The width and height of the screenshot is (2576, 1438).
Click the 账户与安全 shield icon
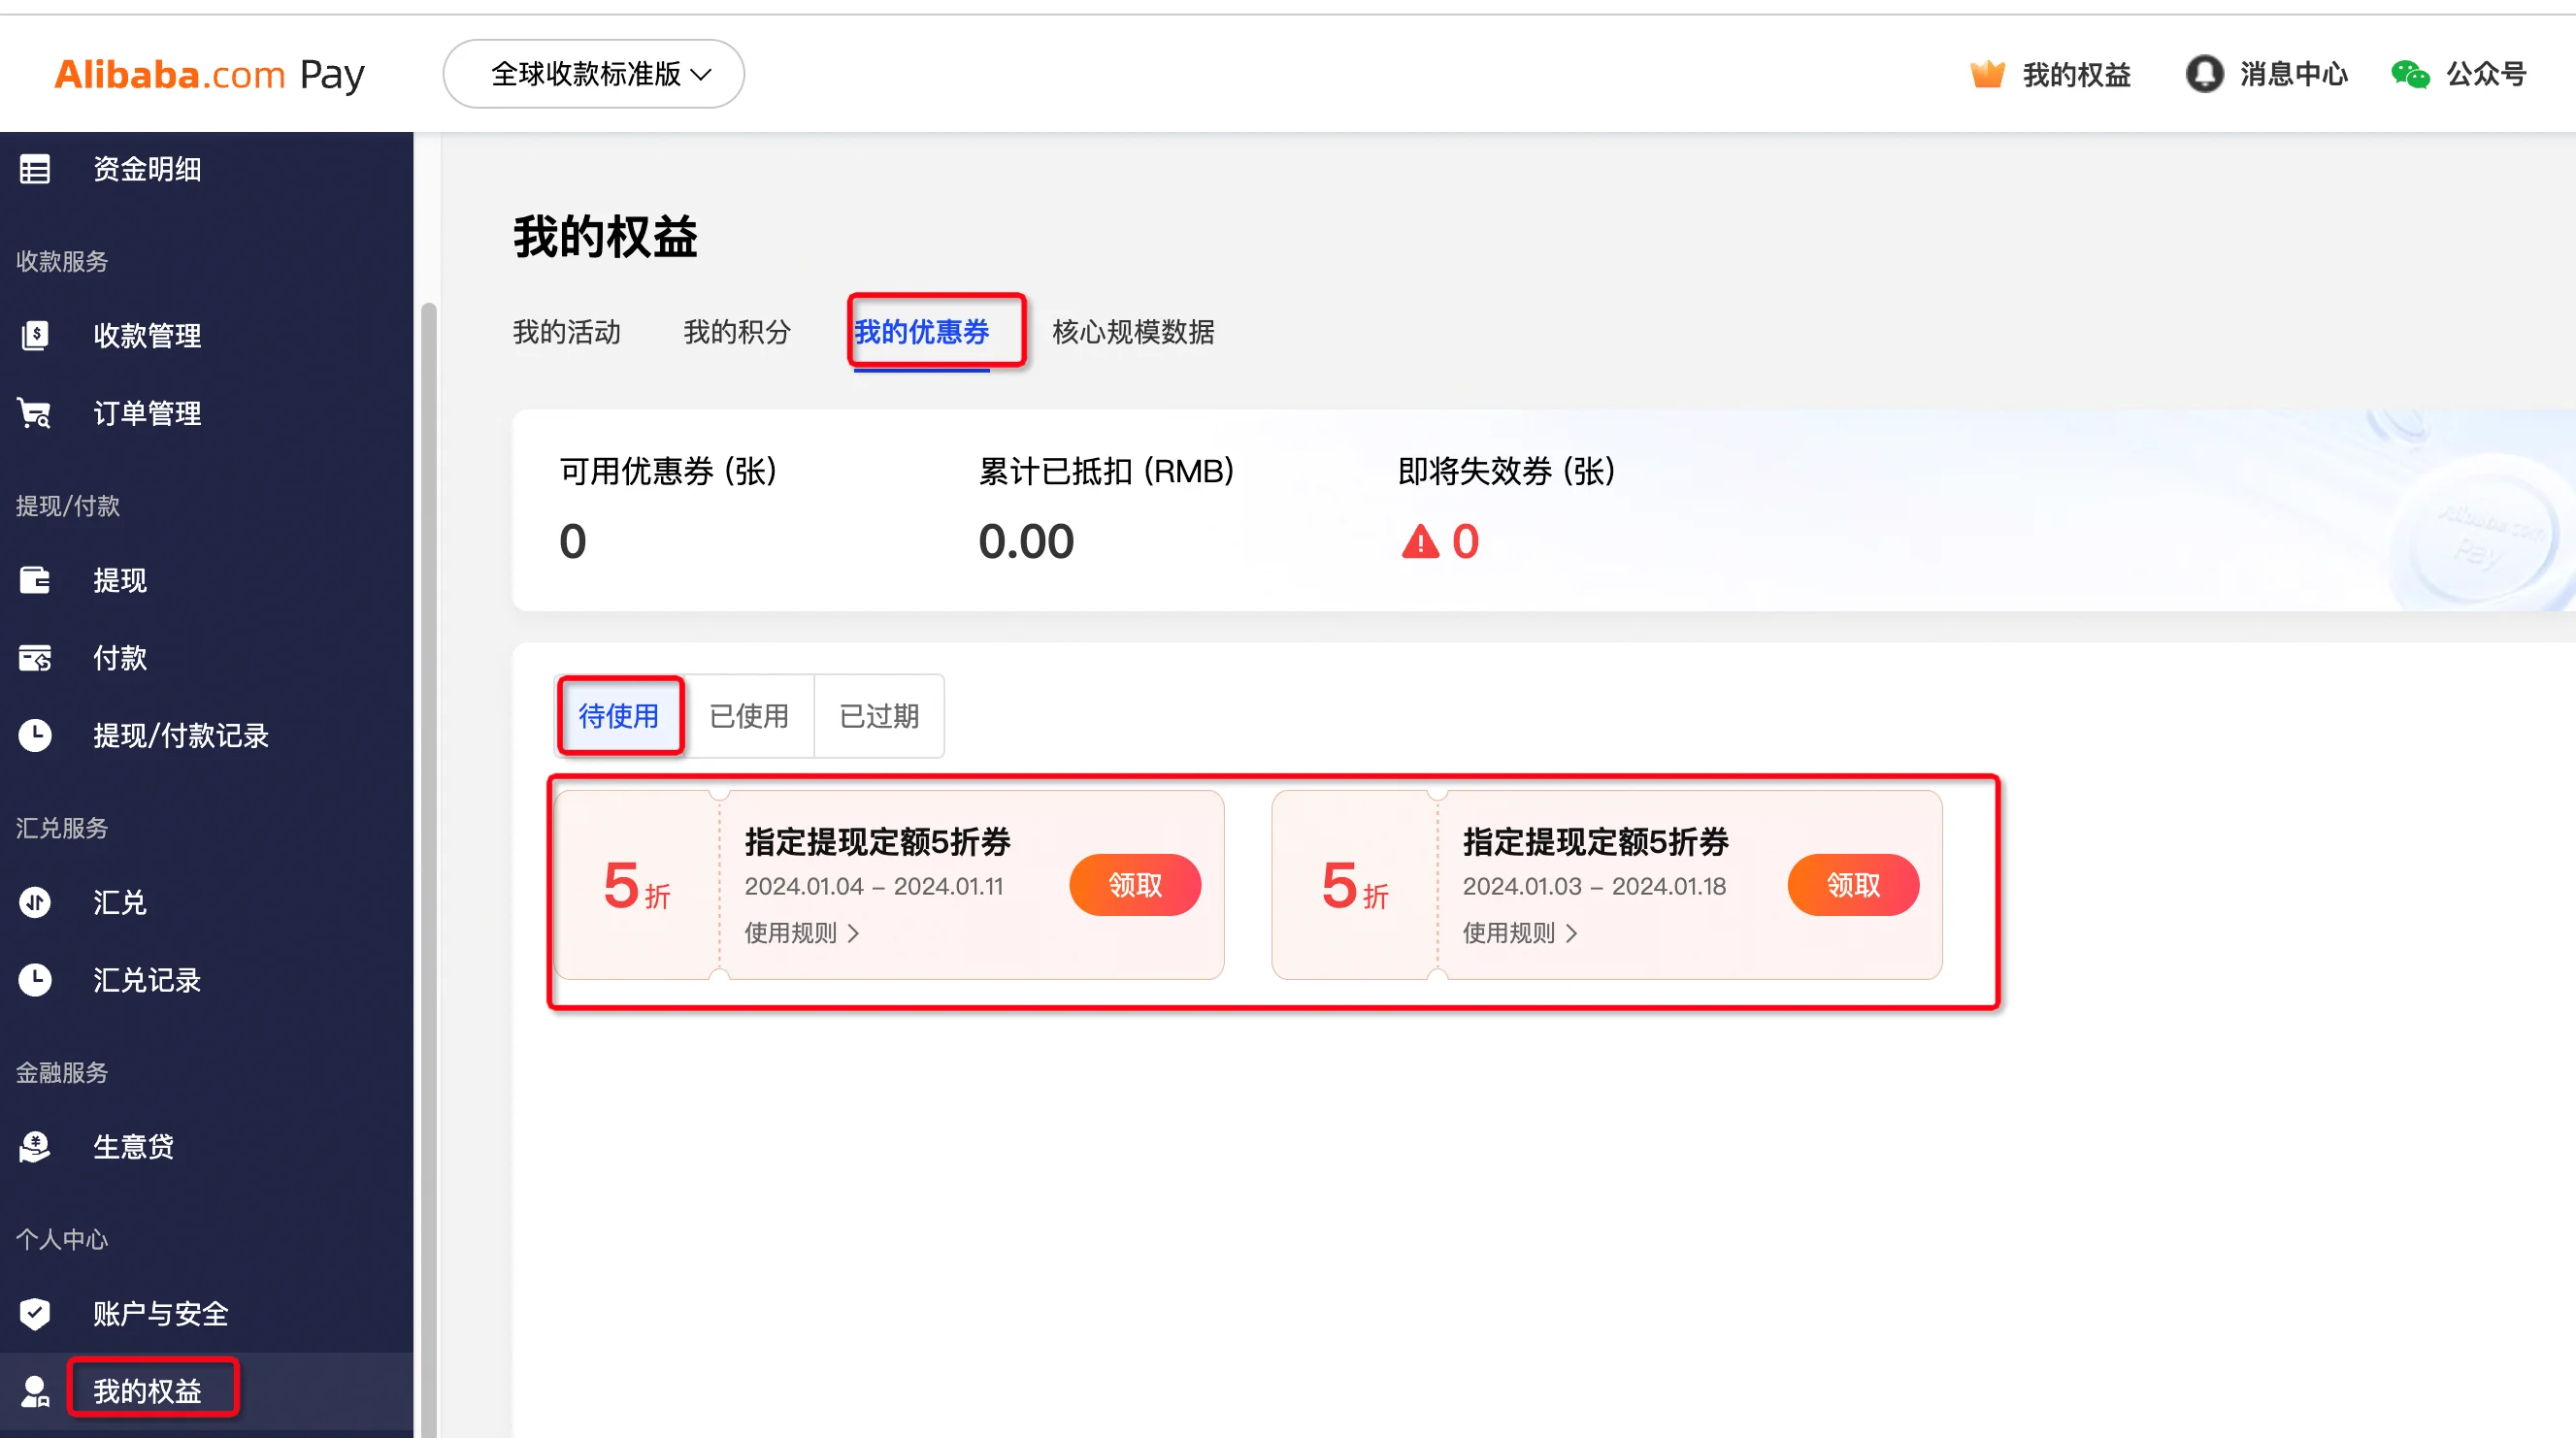click(35, 1313)
